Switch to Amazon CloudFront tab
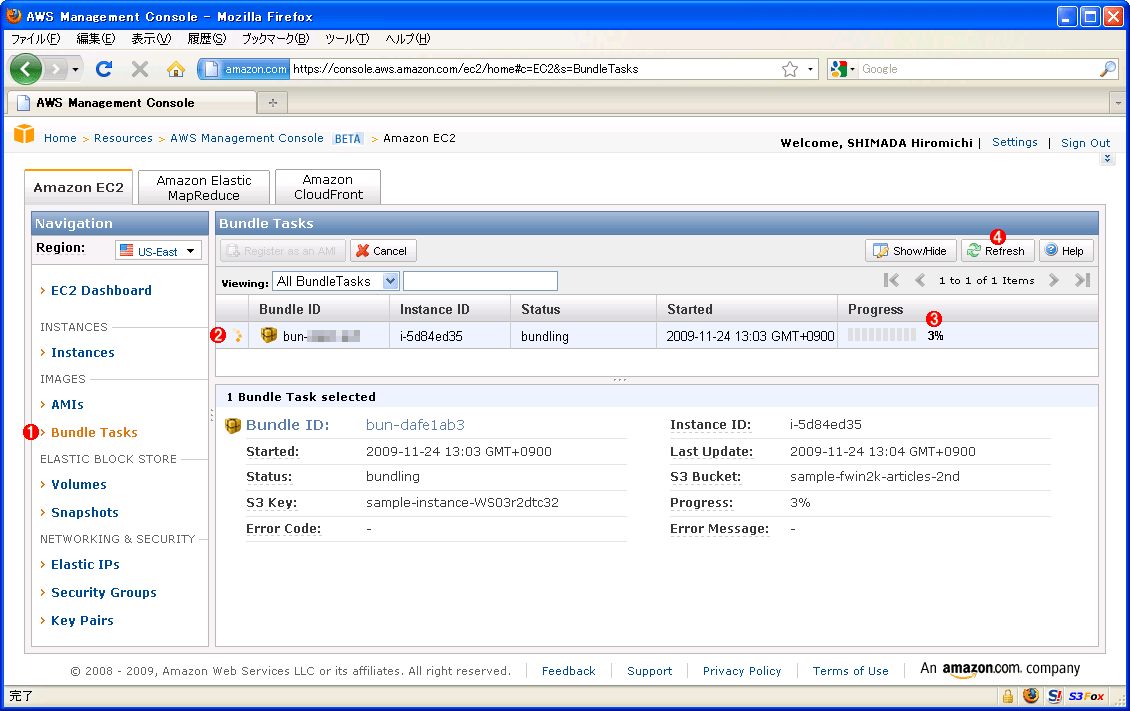The height and width of the screenshot is (711, 1130). [x=328, y=187]
